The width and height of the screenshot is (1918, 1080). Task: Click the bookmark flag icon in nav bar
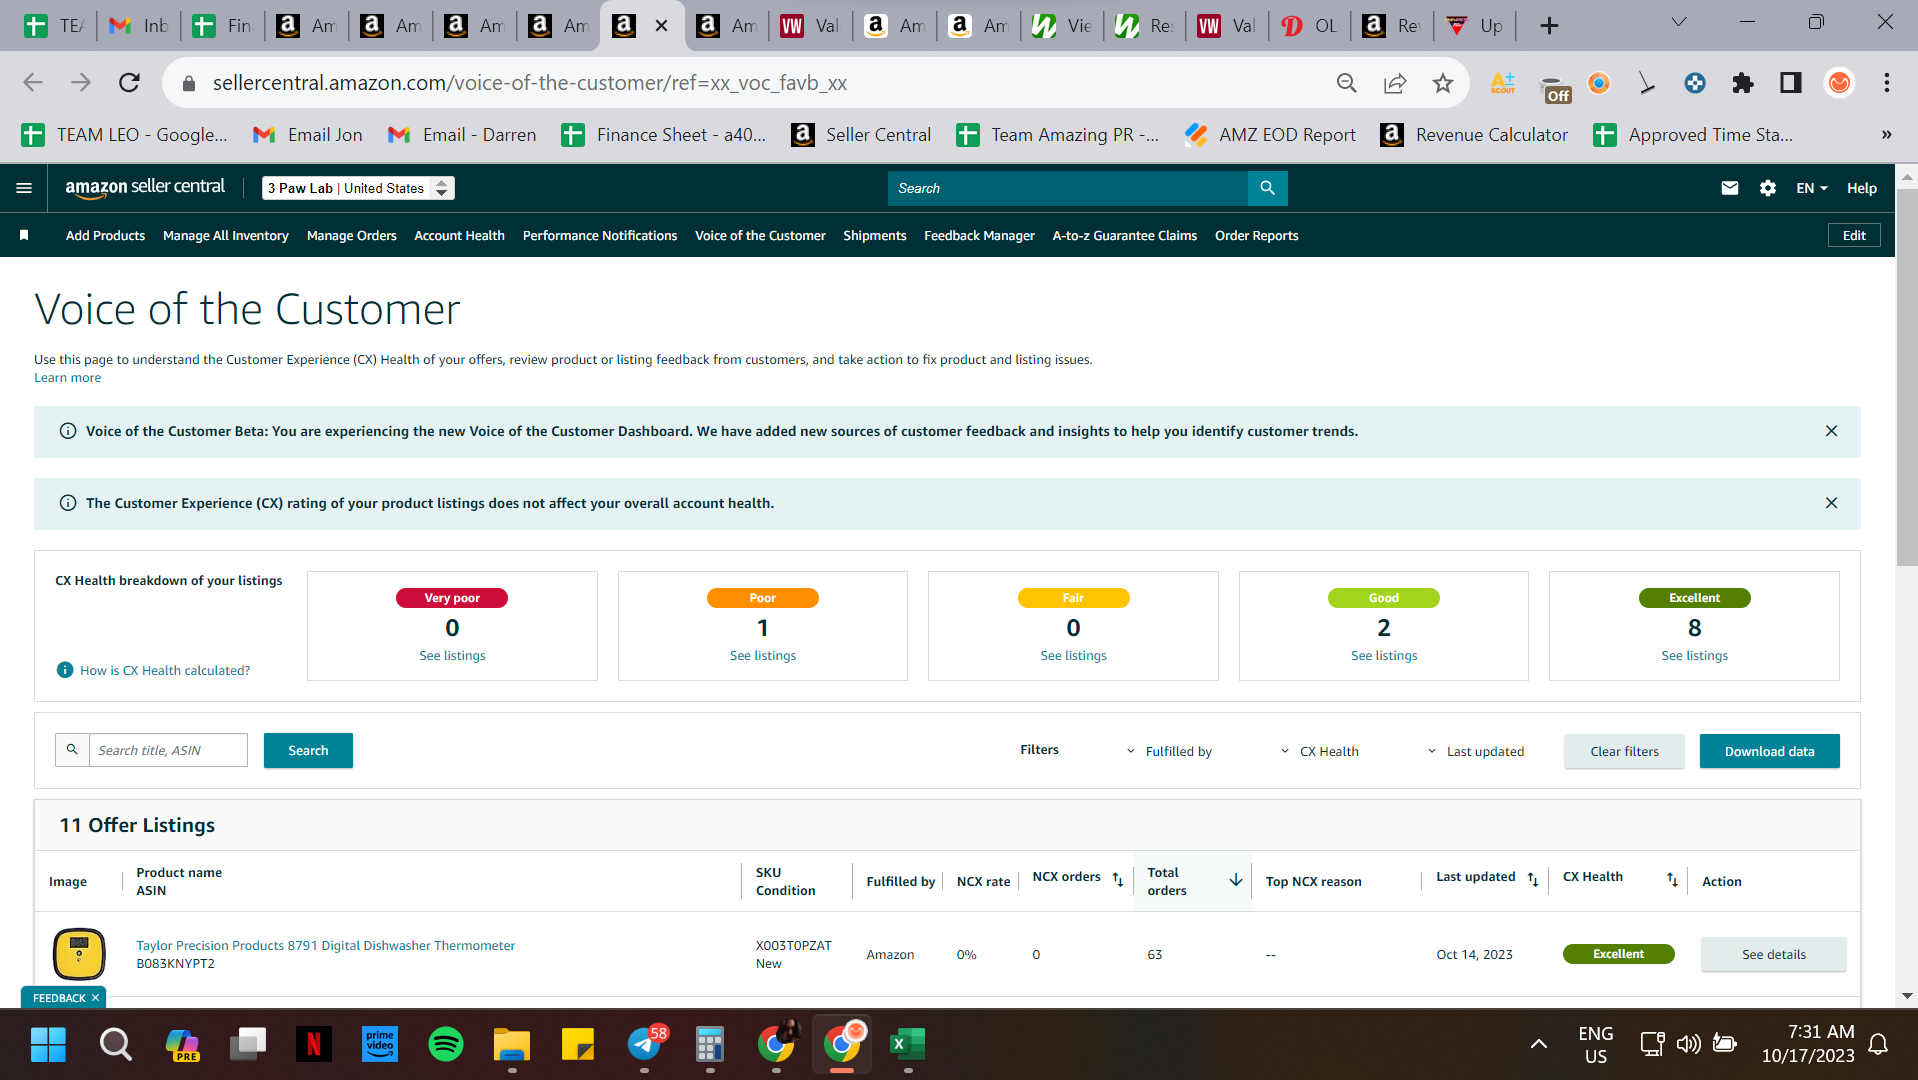click(x=24, y=235)
